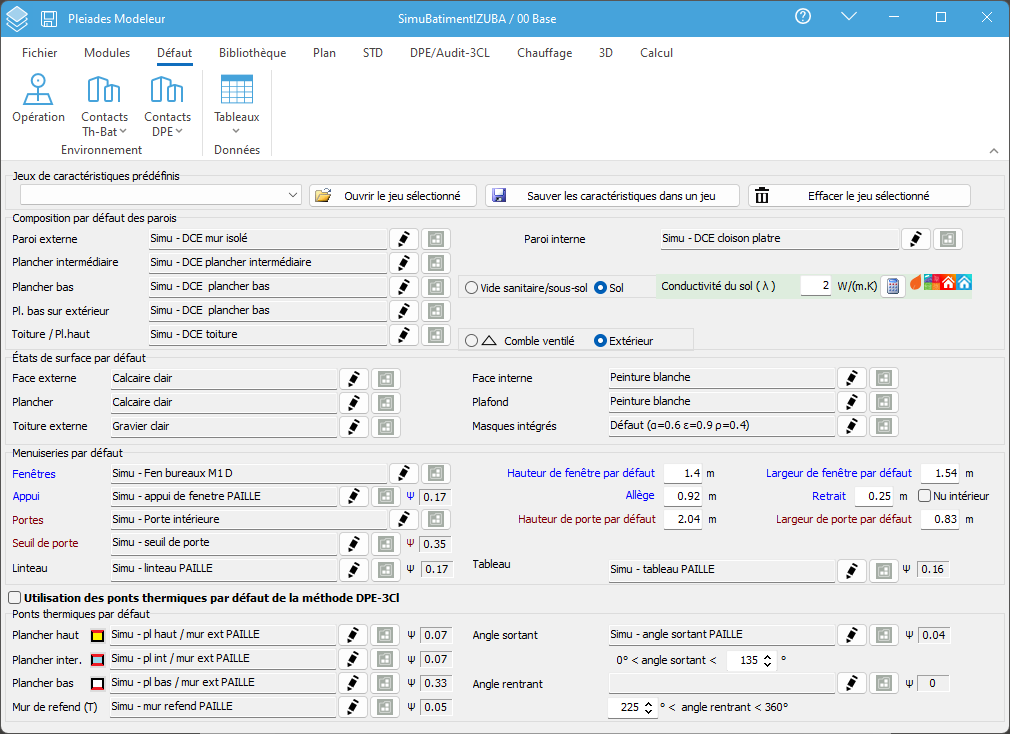Adjust the angle rentrant 225 stepper
Viewport: 1010px width, 734px height.
pyautogui.click(x=649, y=708)
